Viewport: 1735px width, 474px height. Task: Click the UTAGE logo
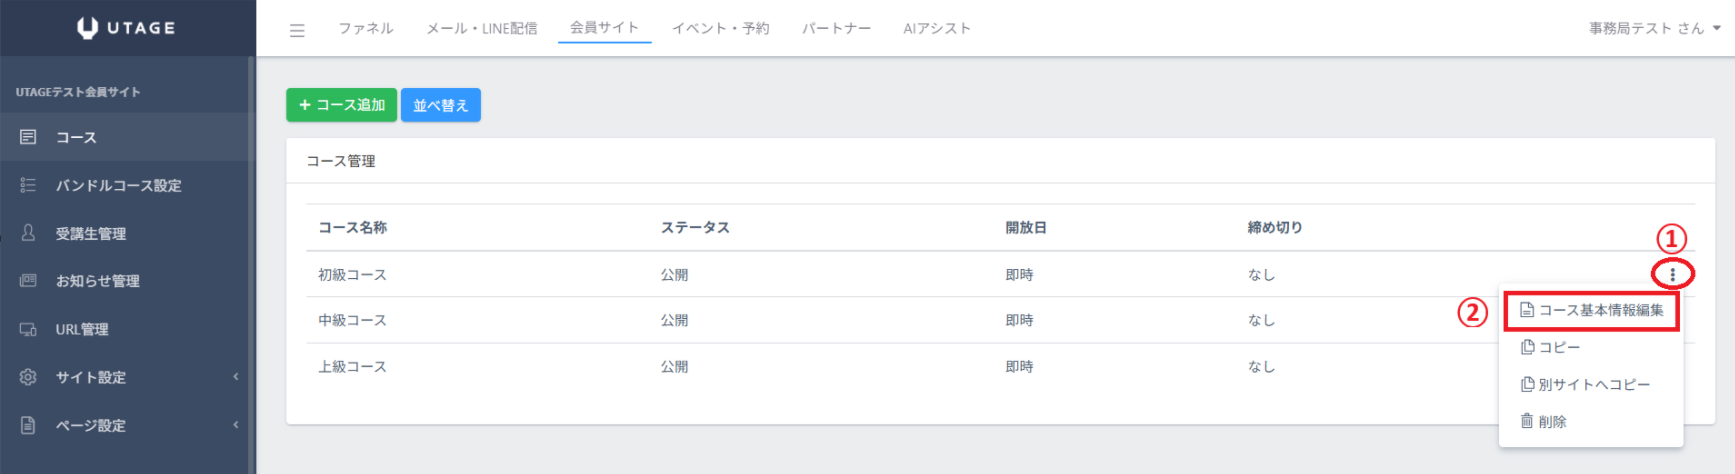(126, 28)
